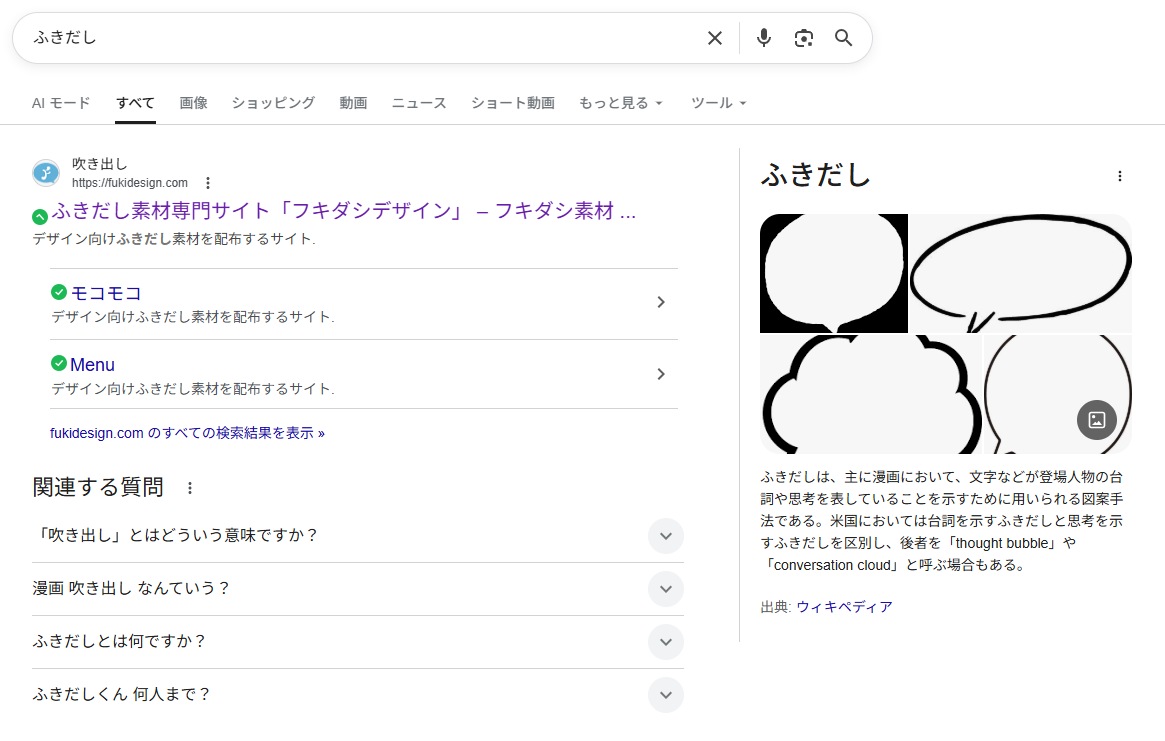Expand the question ふきだしくん 何人まで？
Viewport: 1165px width, 741px height.
(x=665, y=695)
